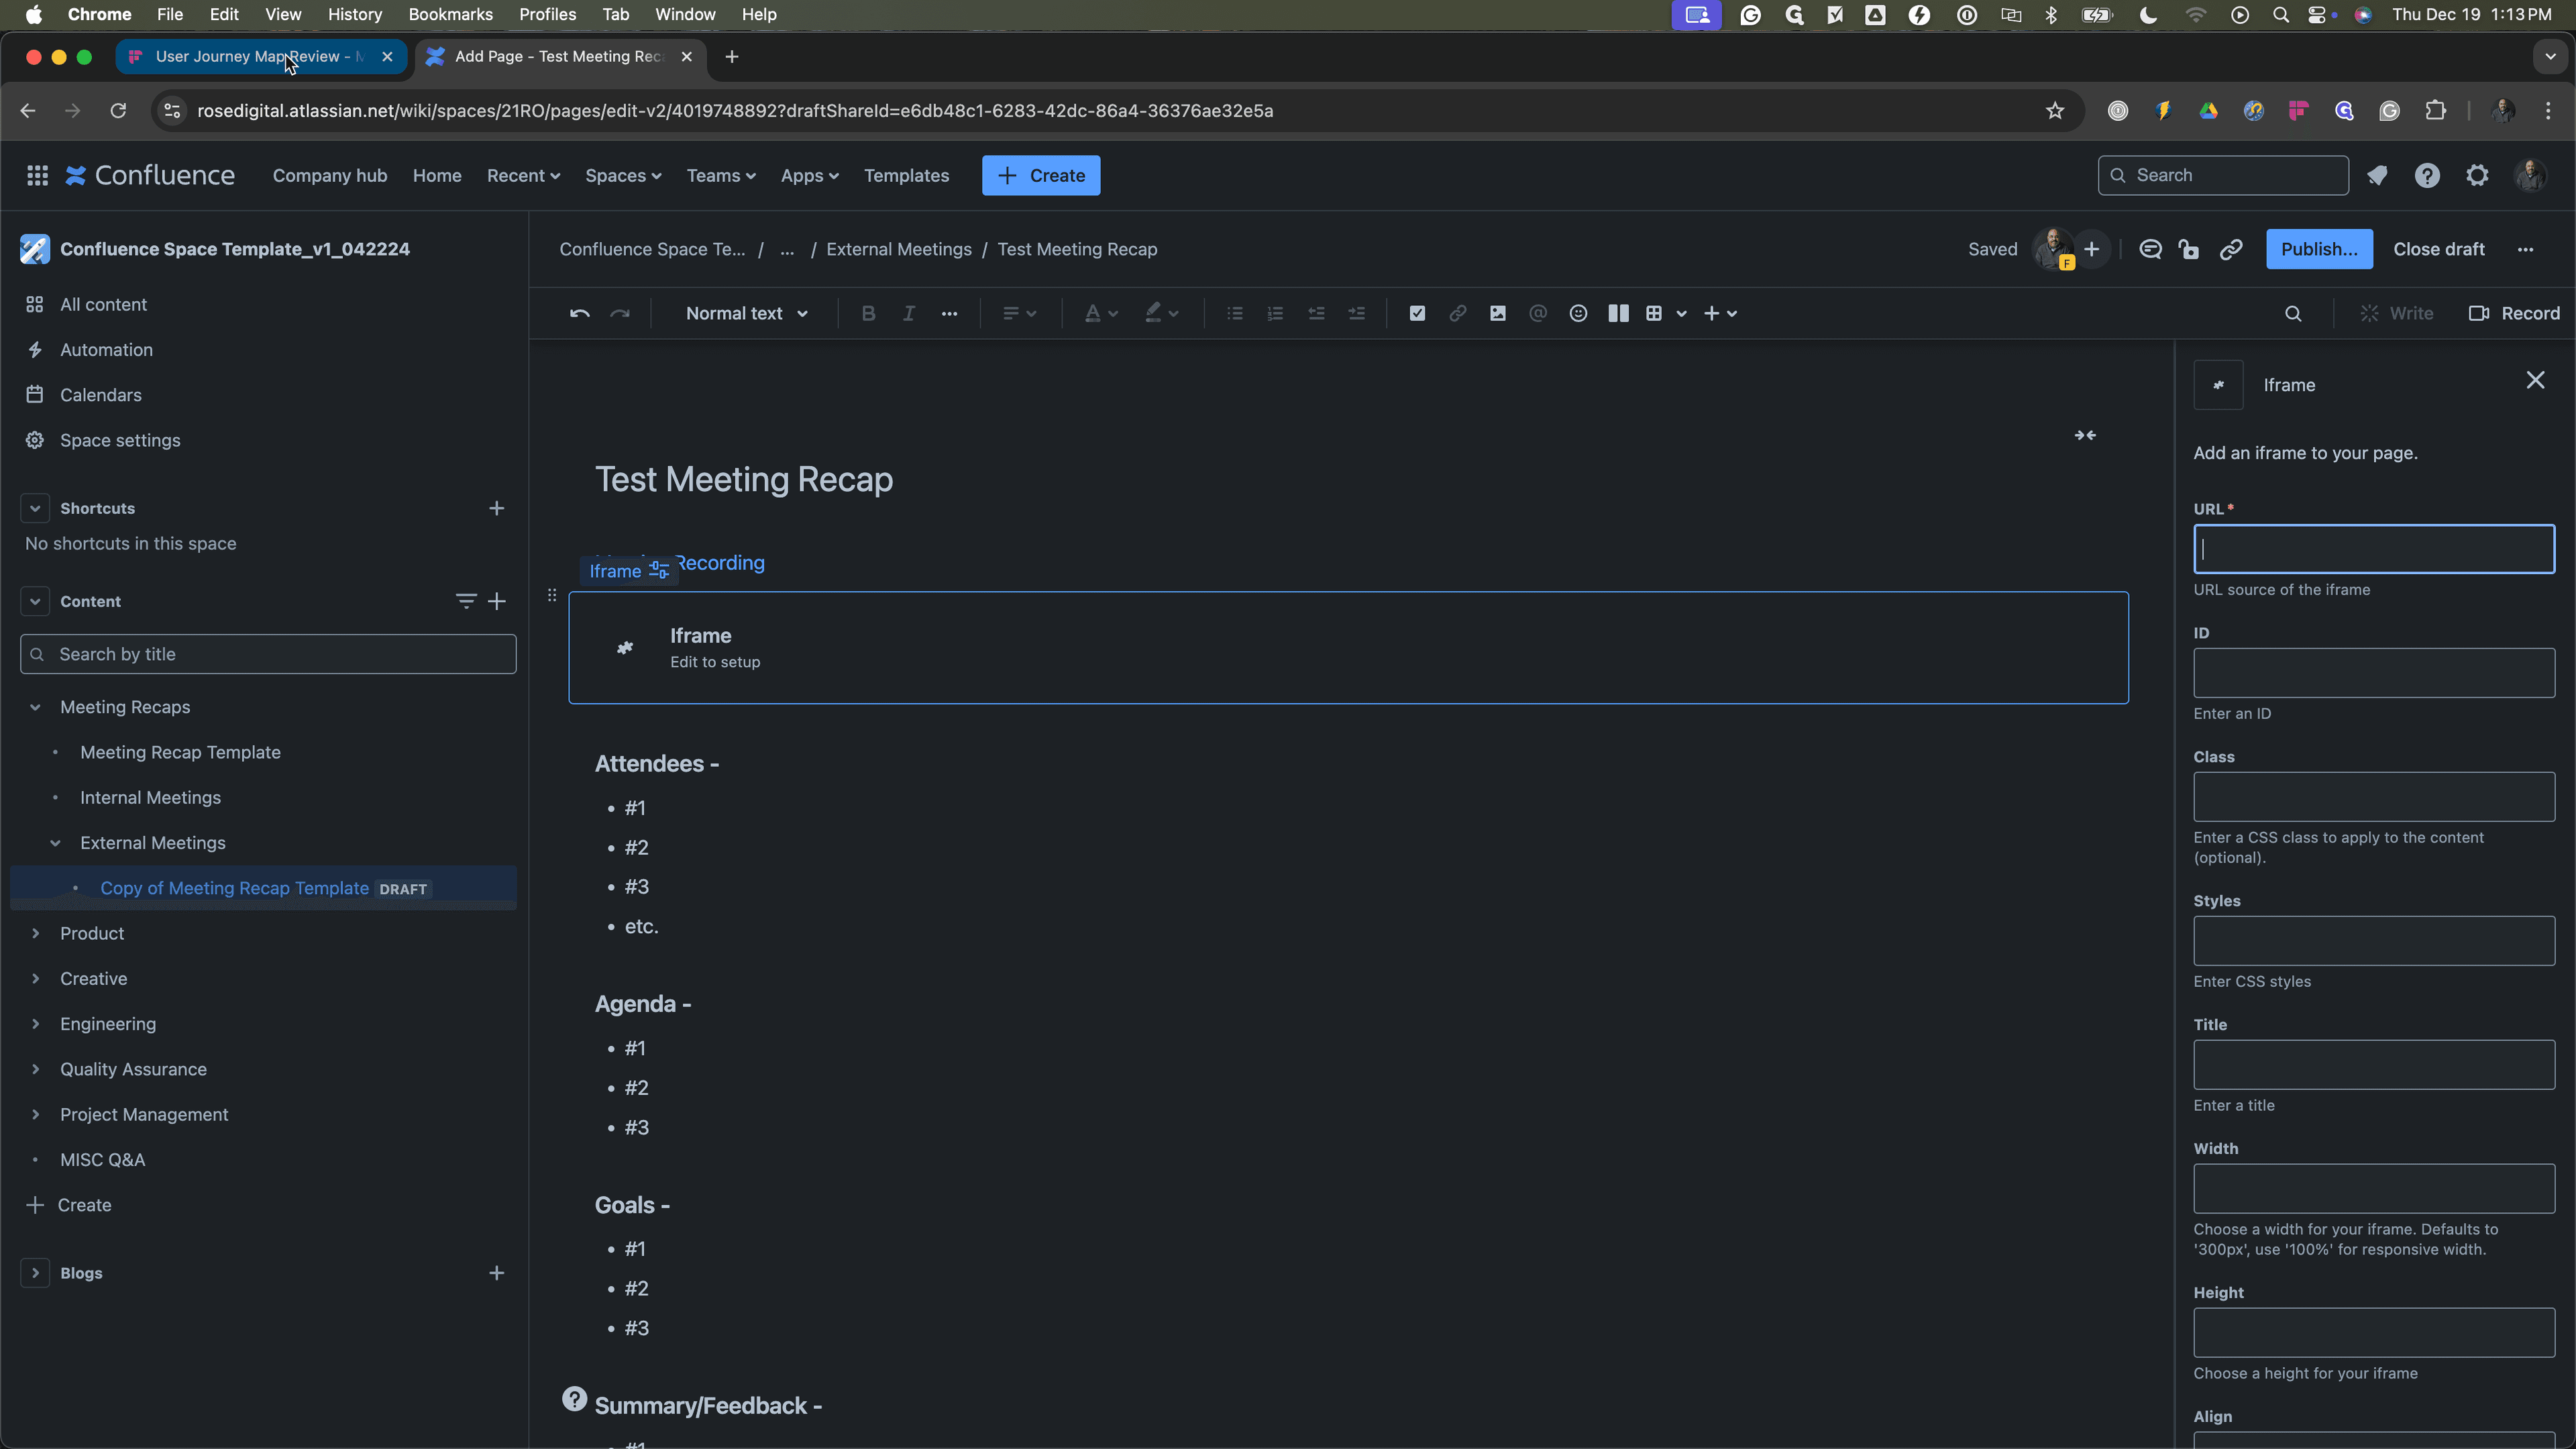Viewport: 2576px width, 1449px height.
Task: Click the Undo arrow in editor toolbar
Action: 579,314
